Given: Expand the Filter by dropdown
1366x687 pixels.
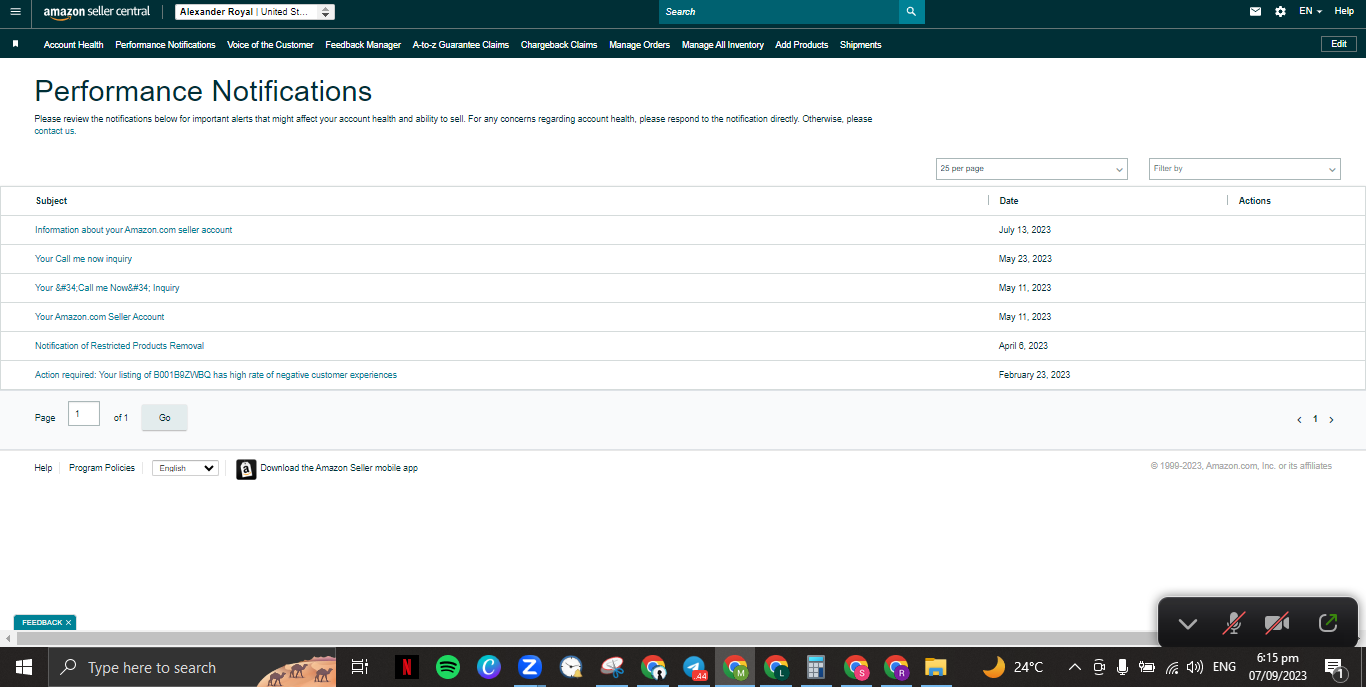Looking at the screenshot, I should (x=1245, y=169).
